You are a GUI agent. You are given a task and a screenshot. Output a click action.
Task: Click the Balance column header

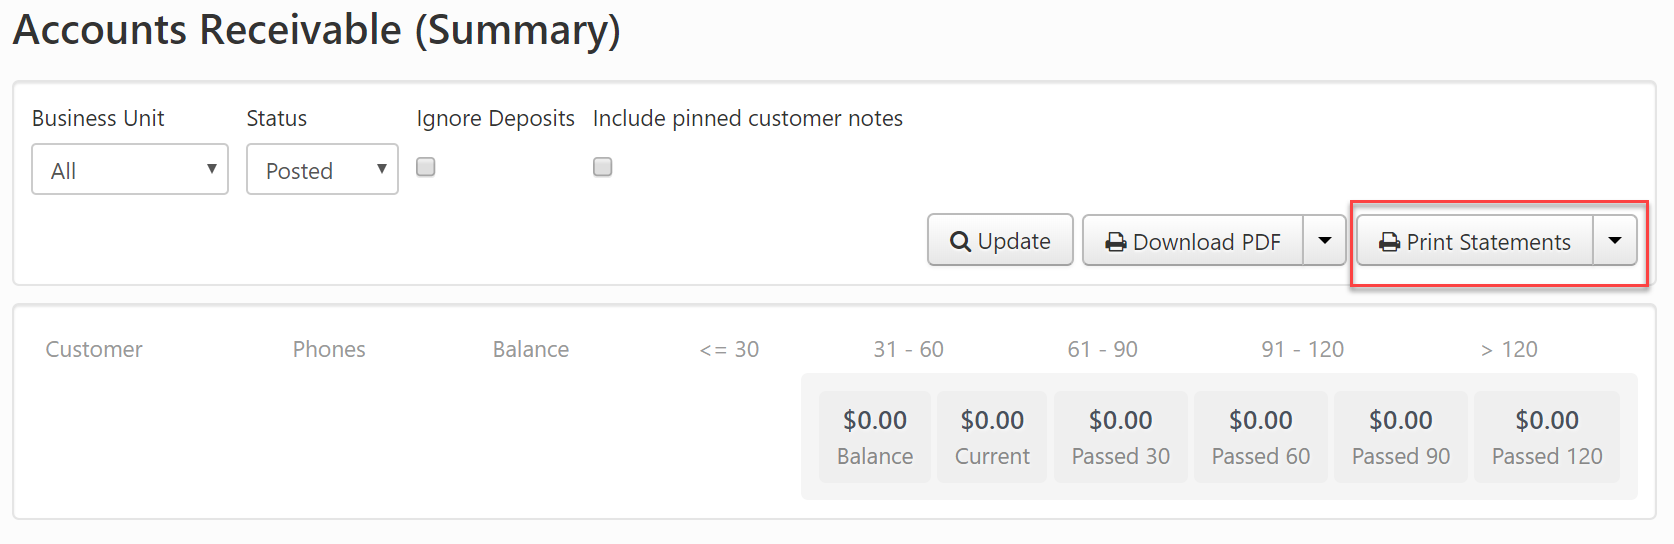pyautogui.click(x=531, y=349)
